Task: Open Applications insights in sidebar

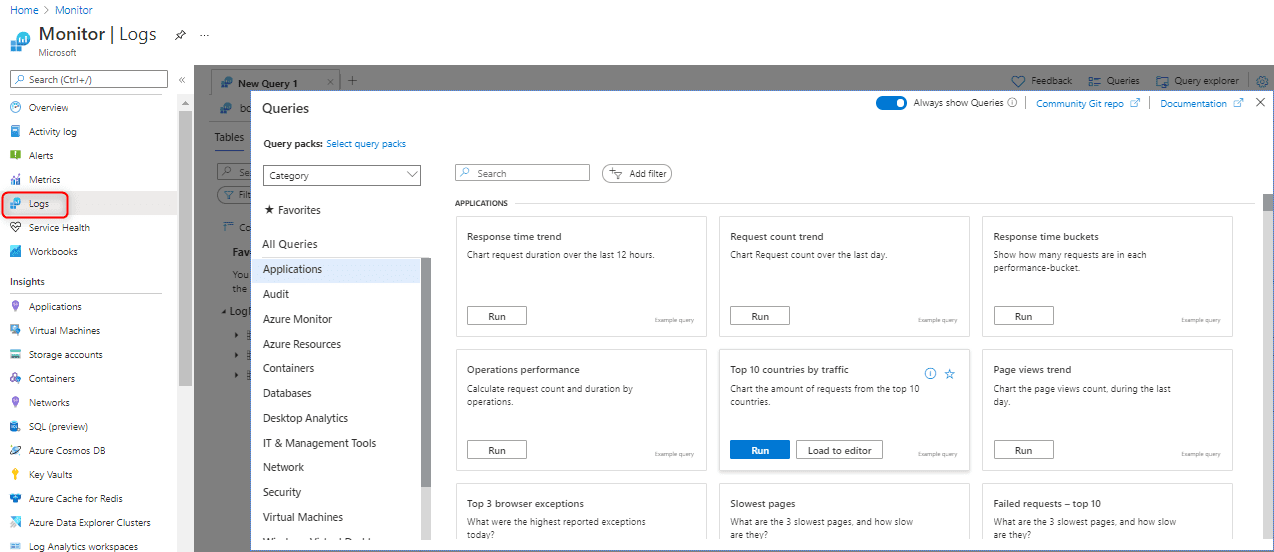Action: click(55, 306)
